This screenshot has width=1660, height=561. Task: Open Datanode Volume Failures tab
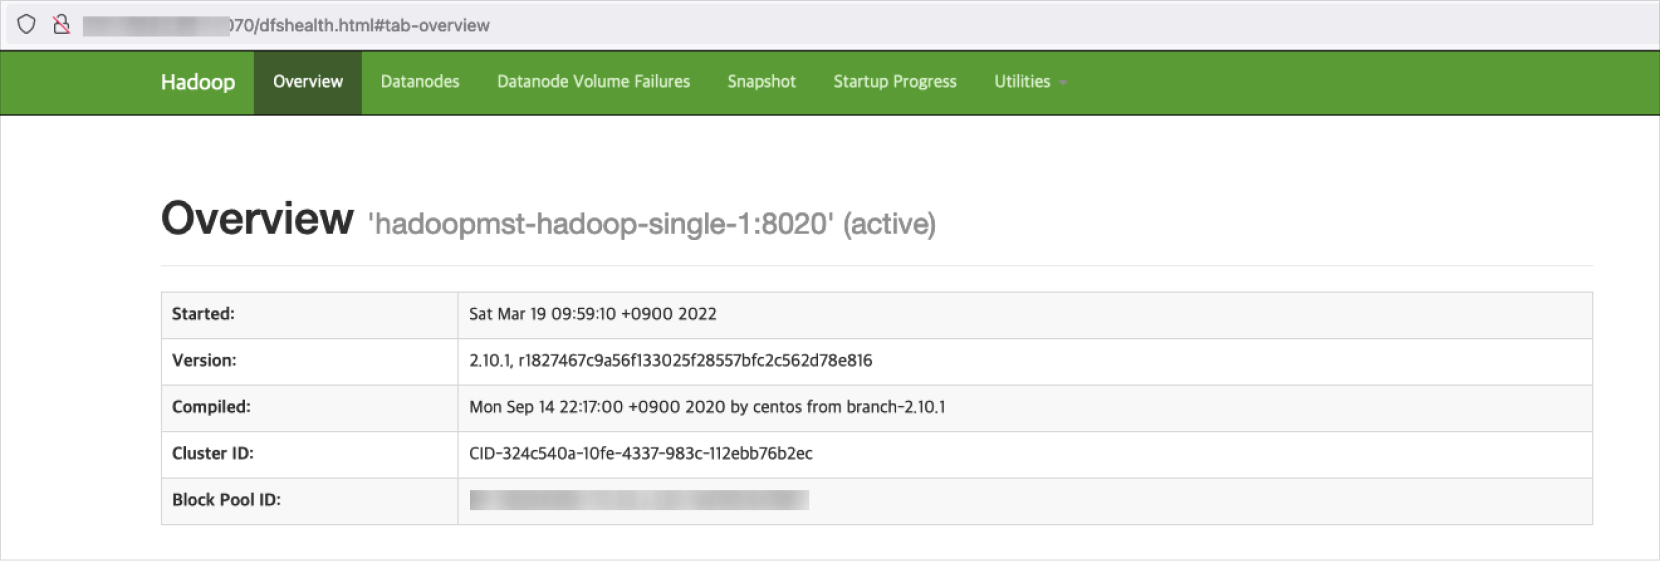593,82
